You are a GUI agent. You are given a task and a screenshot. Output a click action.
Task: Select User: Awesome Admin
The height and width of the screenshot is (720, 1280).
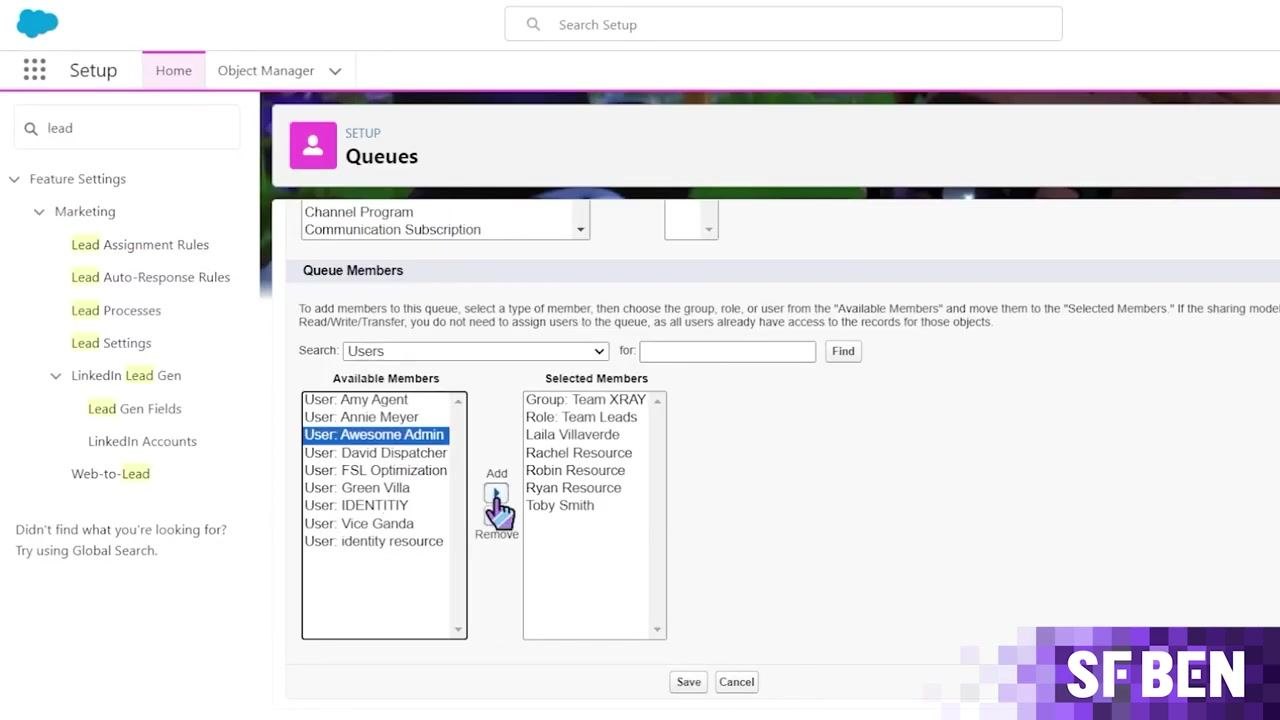[x=376, y=435]
